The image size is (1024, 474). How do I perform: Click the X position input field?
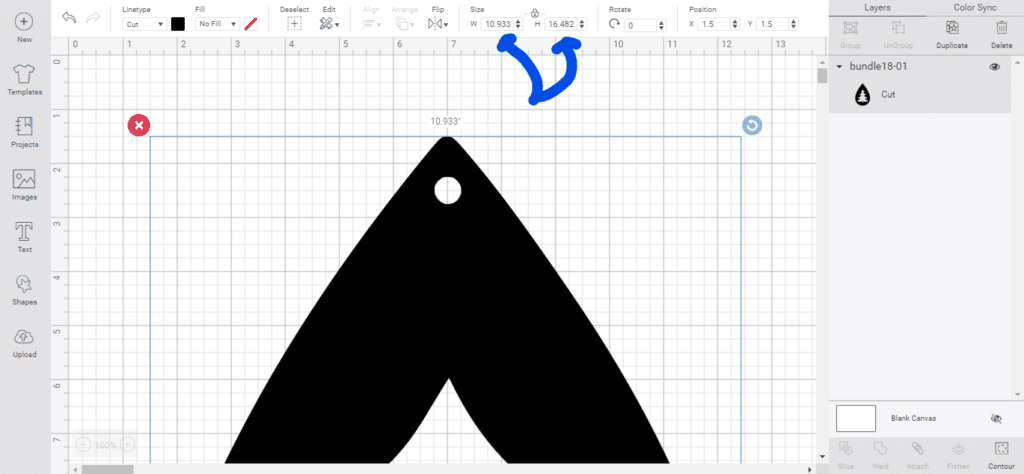click(714, 24)
